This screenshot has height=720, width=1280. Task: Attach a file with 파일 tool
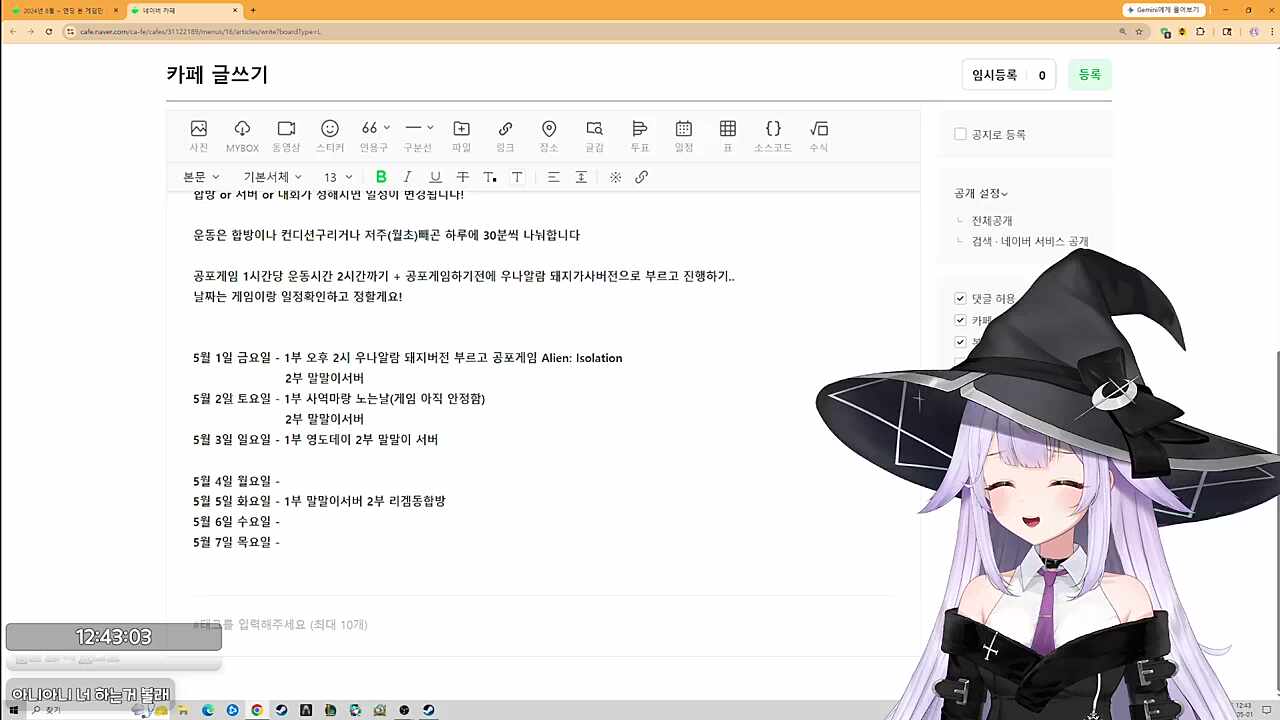click(461, 136)
